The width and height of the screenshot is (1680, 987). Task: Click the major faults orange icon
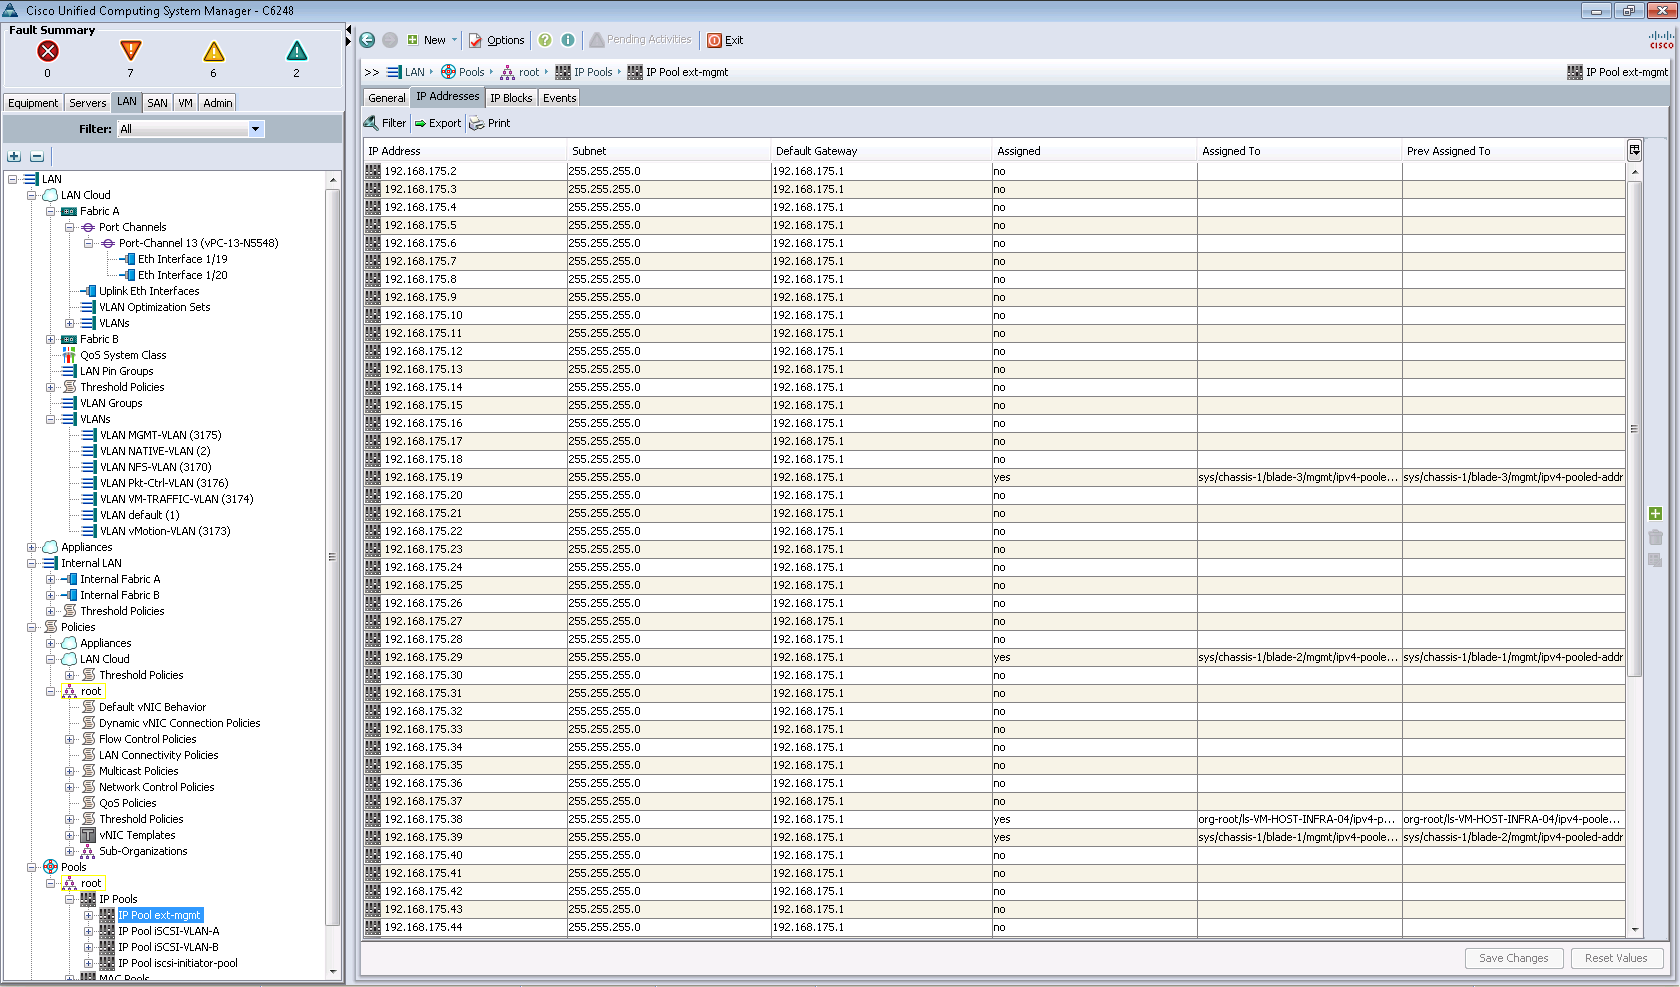click(130, 51)
